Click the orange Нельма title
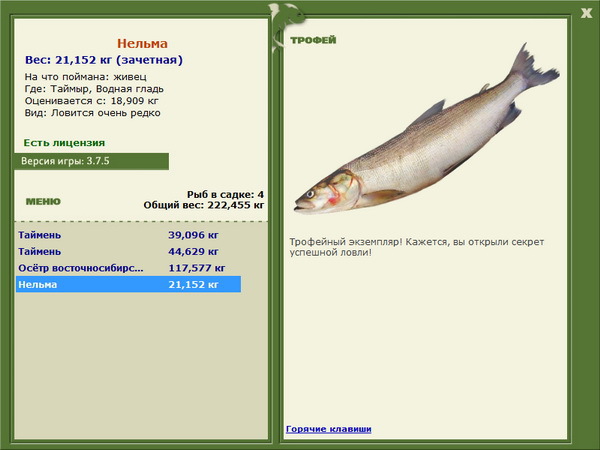 tap(142, 44)
